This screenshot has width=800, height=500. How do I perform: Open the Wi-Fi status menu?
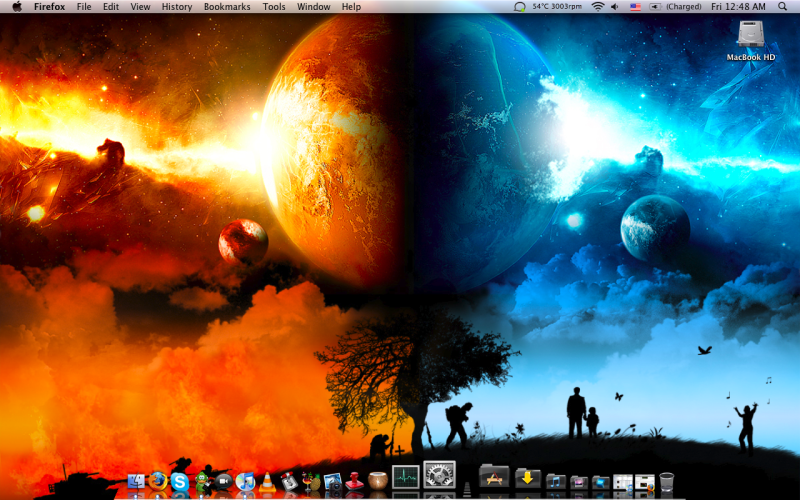[597, 7]
